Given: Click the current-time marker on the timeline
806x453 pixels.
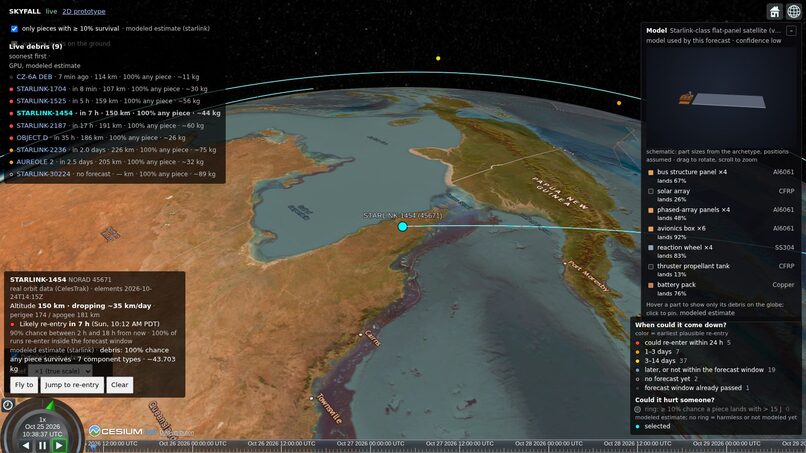Looking at the screenshot, I should tap(91, 445).
